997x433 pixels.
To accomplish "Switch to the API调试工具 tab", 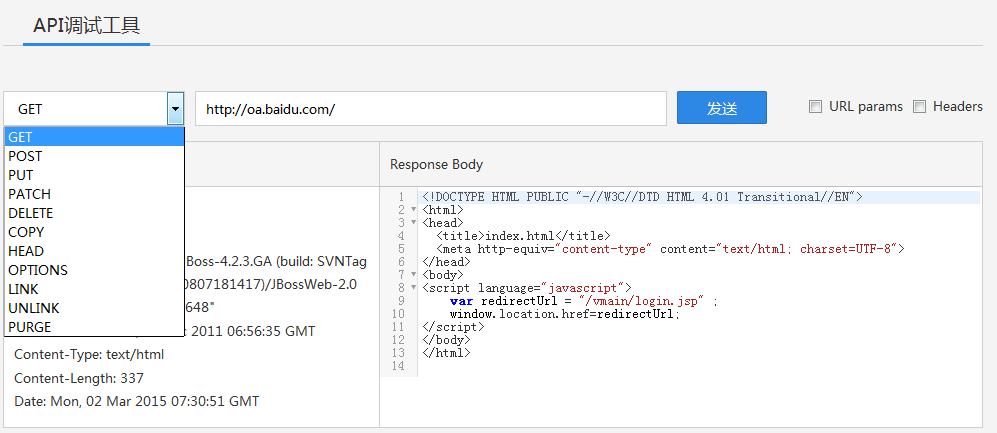I will pos(86,25).
